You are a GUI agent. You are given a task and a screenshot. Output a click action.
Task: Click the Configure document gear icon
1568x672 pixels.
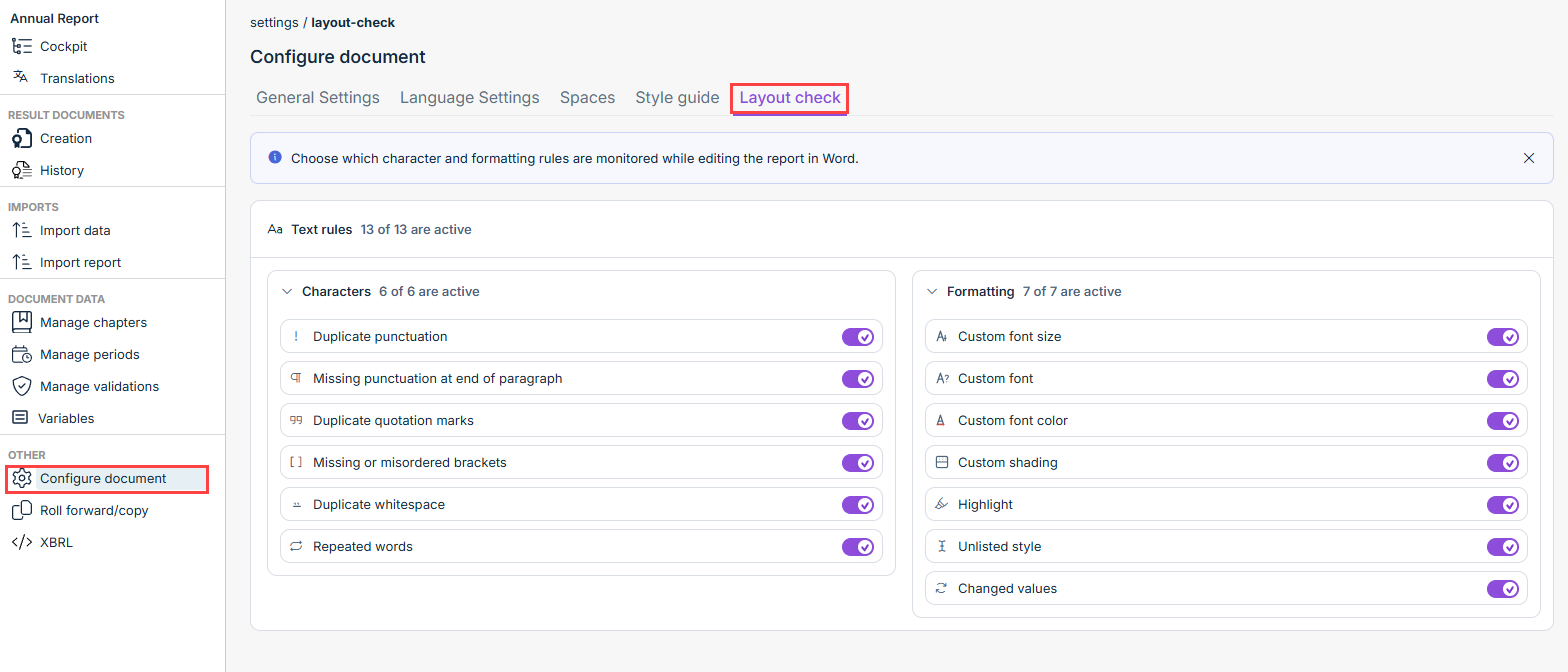tap(21, 478)
